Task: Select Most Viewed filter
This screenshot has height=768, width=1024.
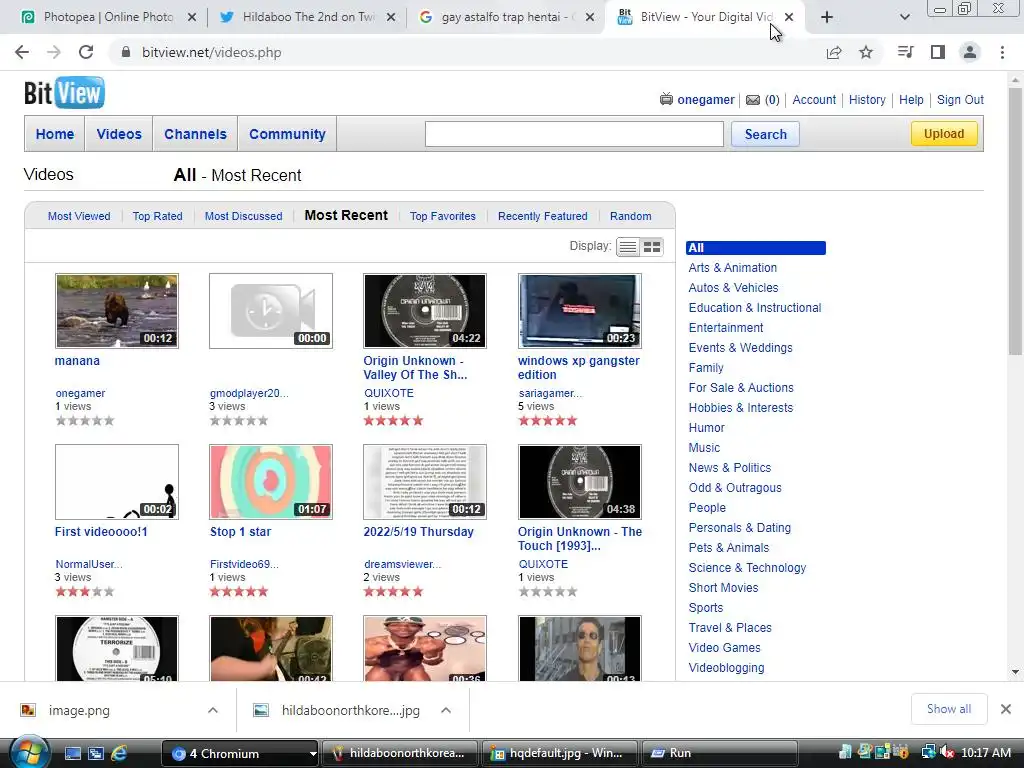Action: tap(79, 216)
